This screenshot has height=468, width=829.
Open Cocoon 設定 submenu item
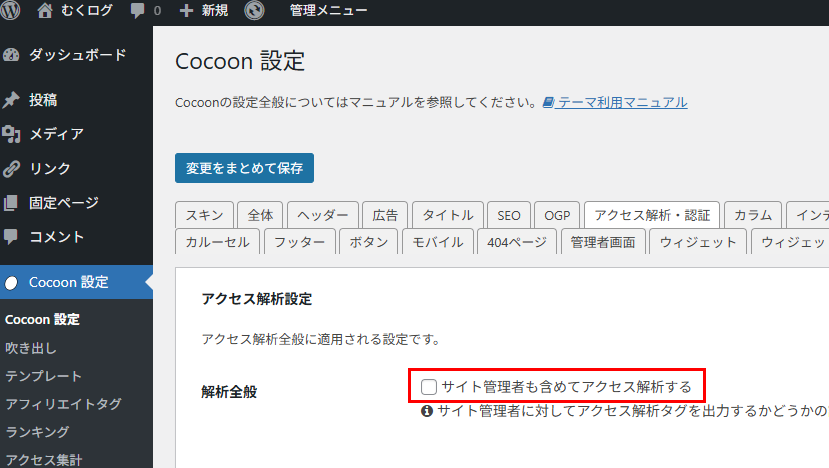(42, 319)
